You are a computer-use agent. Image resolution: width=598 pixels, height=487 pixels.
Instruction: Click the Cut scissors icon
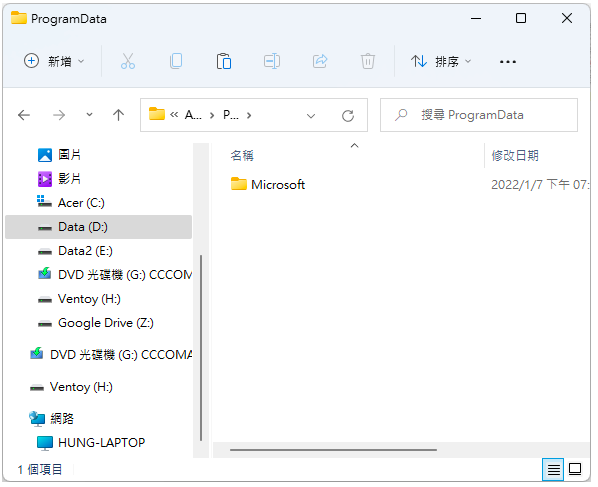coord(128,61)
